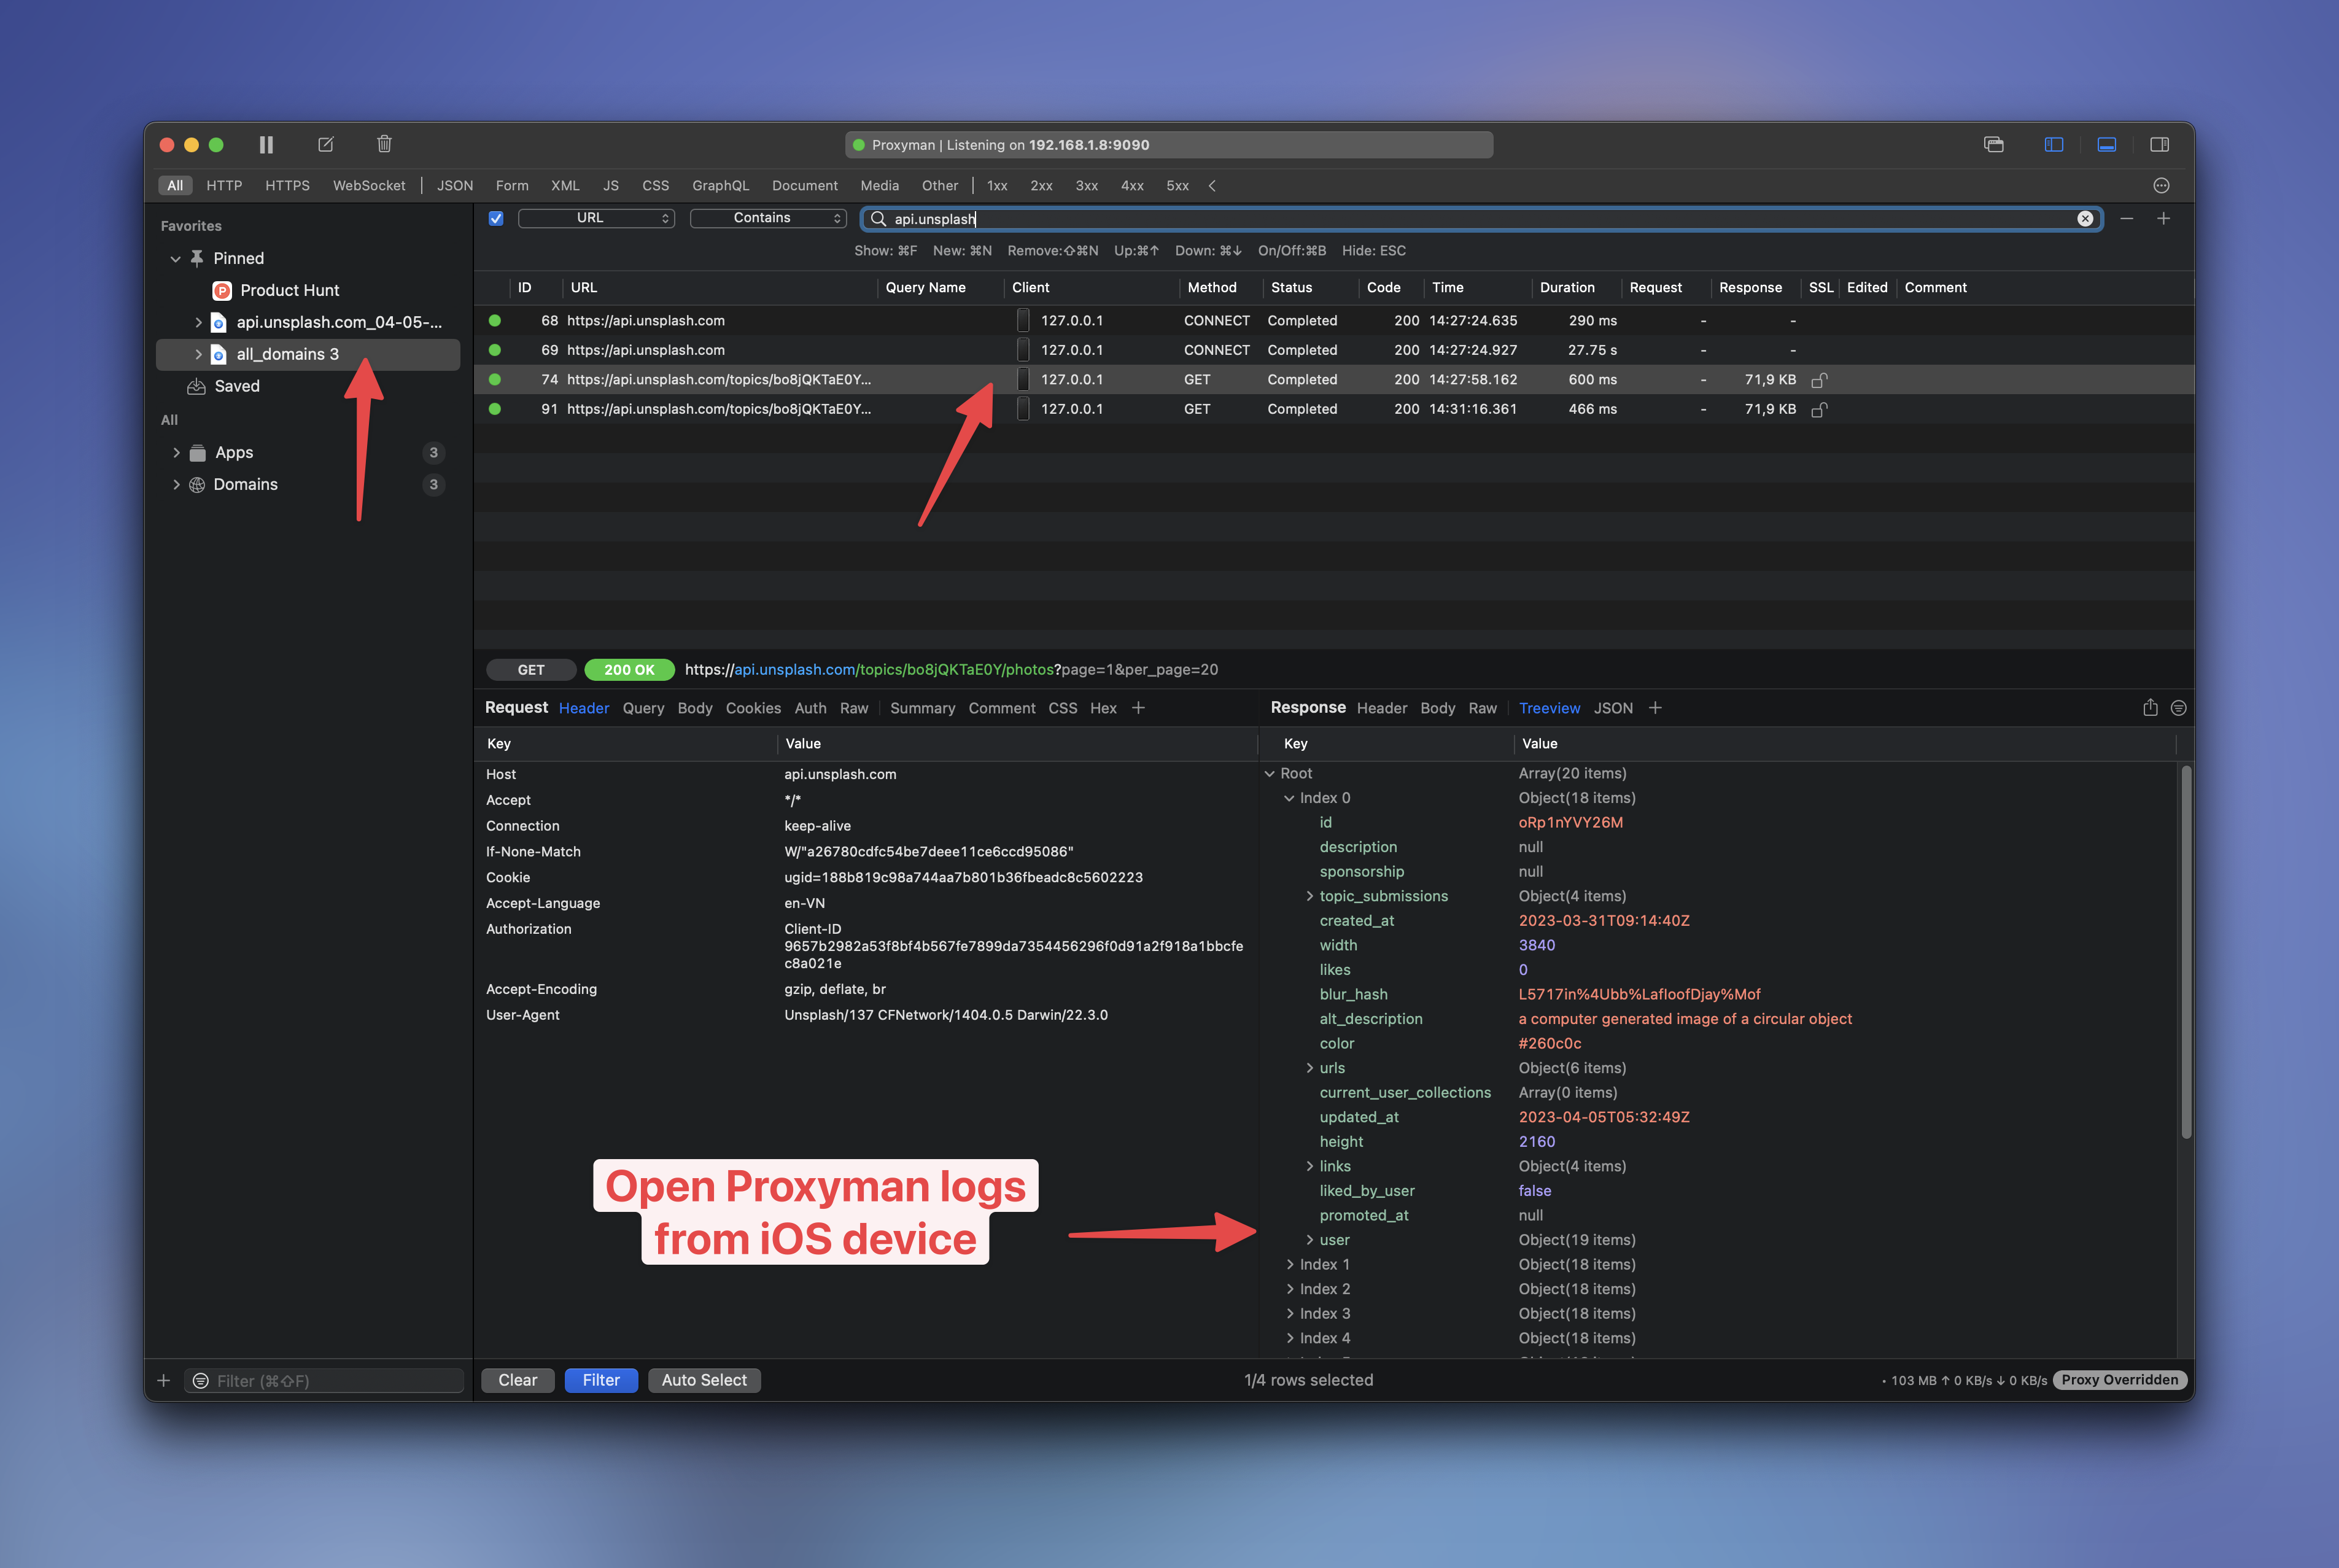Image resolution: width=2339 pixels, height=1568 pixels.
Task: Expand Index 1 in response tree
Action: [x=1290, y=1265]
